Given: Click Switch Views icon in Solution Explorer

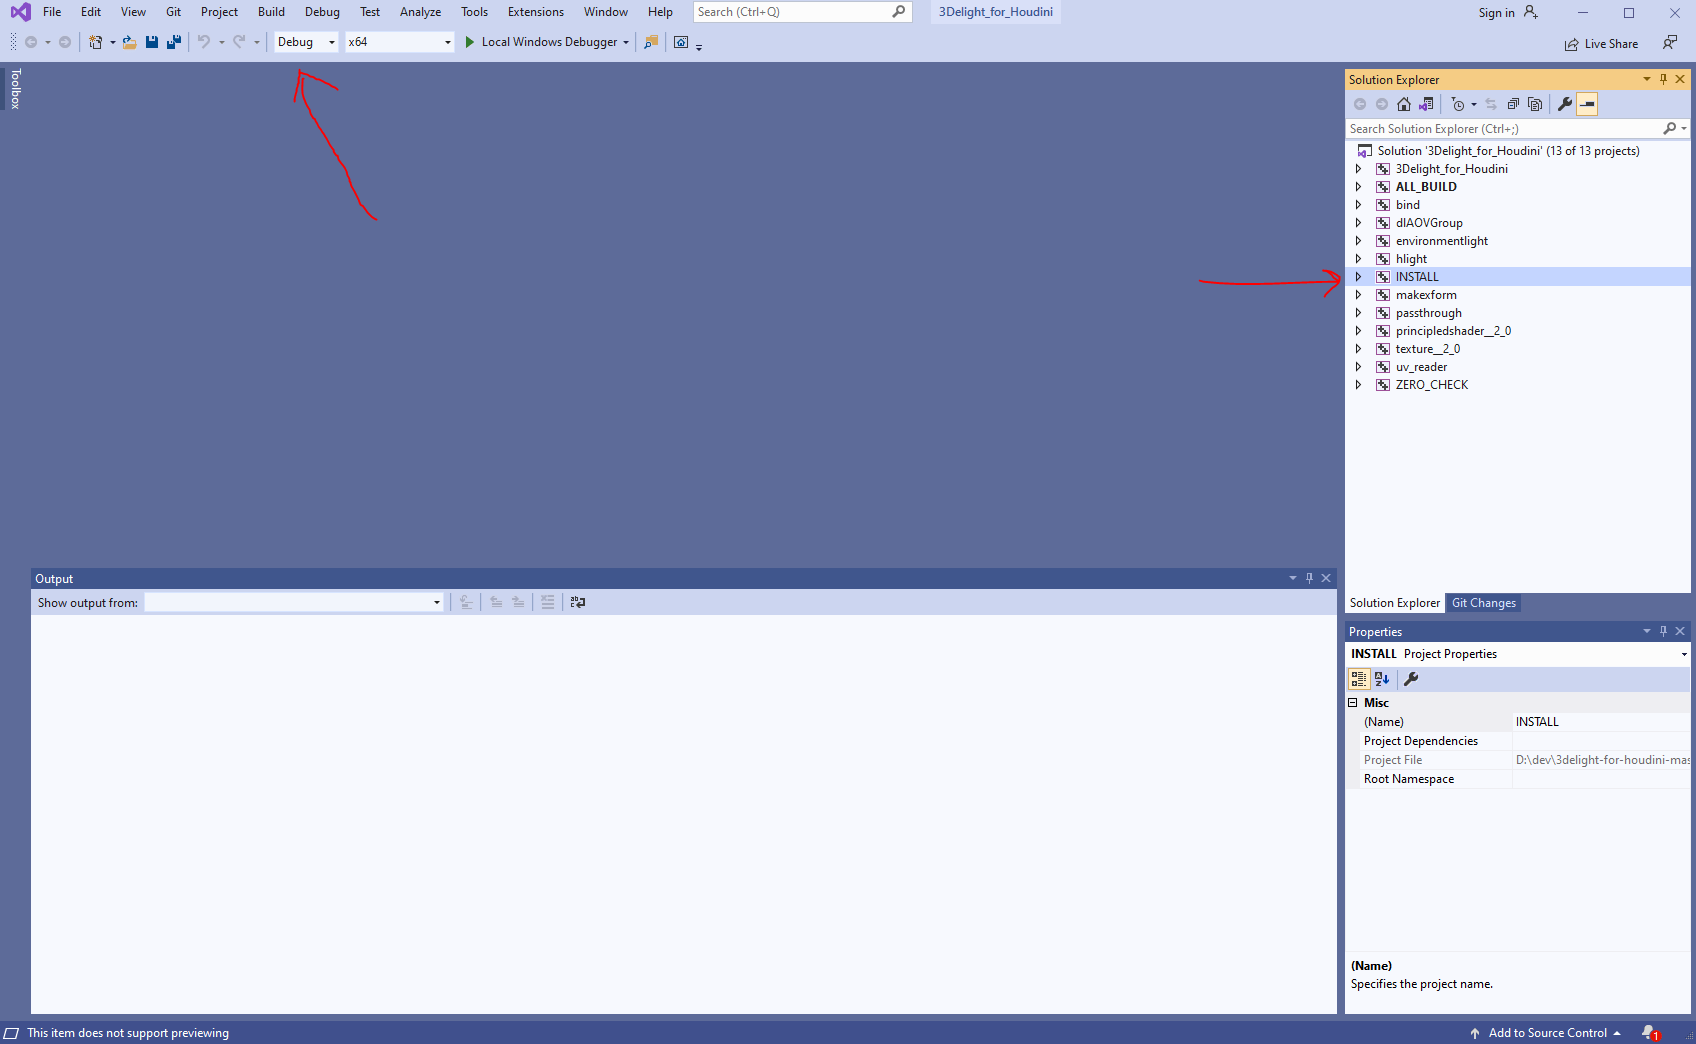Looking at the screenshot, I should (1426, 104).
